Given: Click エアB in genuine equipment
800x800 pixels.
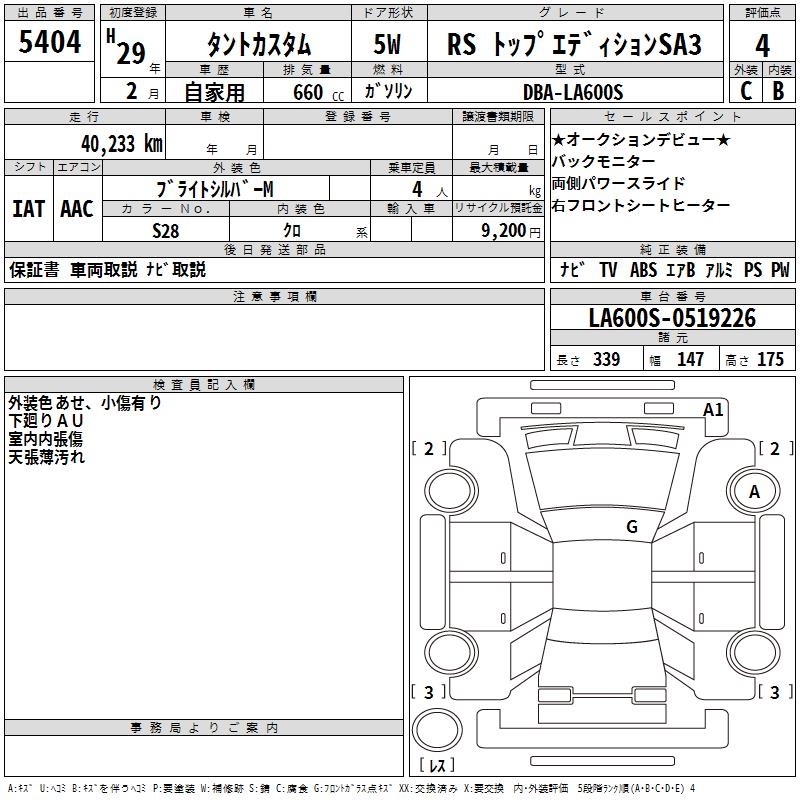Looking at the screenshot, I should point(681,269).
